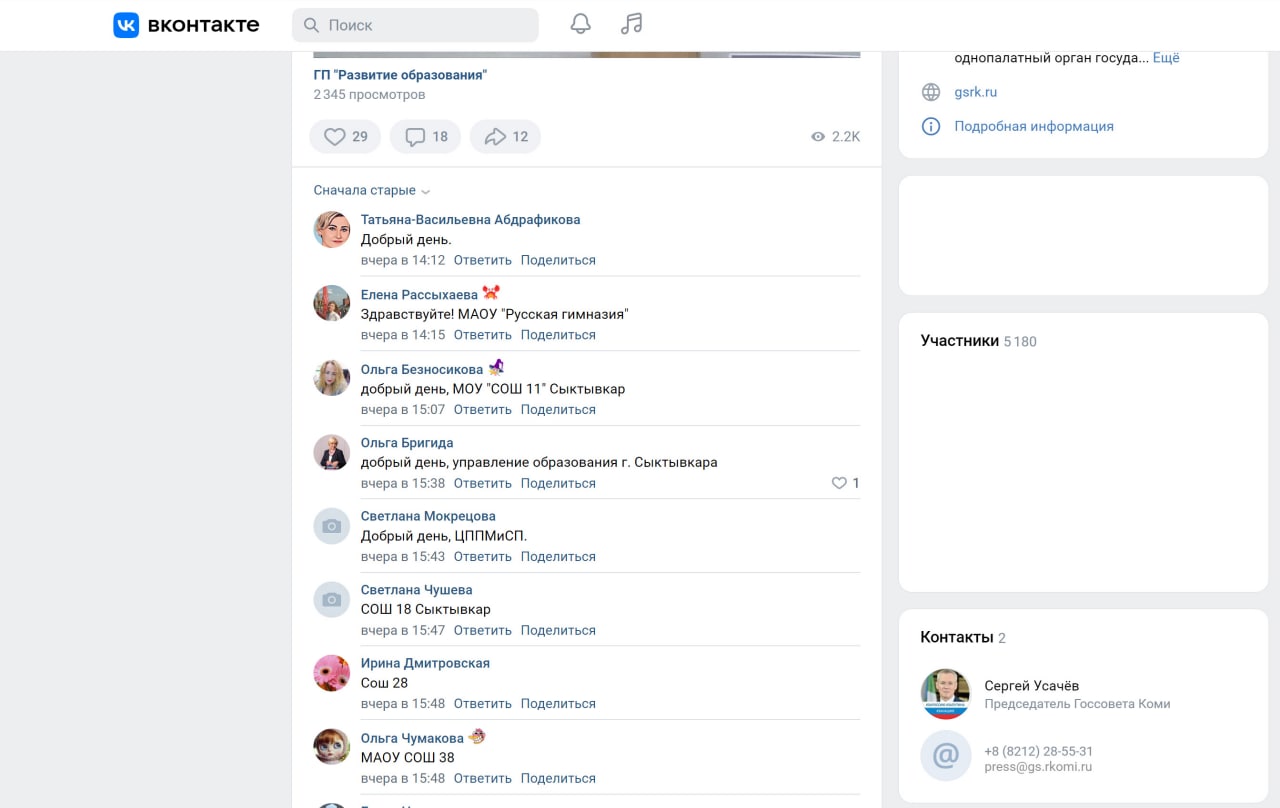Share Ольга Чумакова's comment
Image resolution: width=1280 pixels, height=808 pixels.
pyautogui.click(x=558, y=778)
